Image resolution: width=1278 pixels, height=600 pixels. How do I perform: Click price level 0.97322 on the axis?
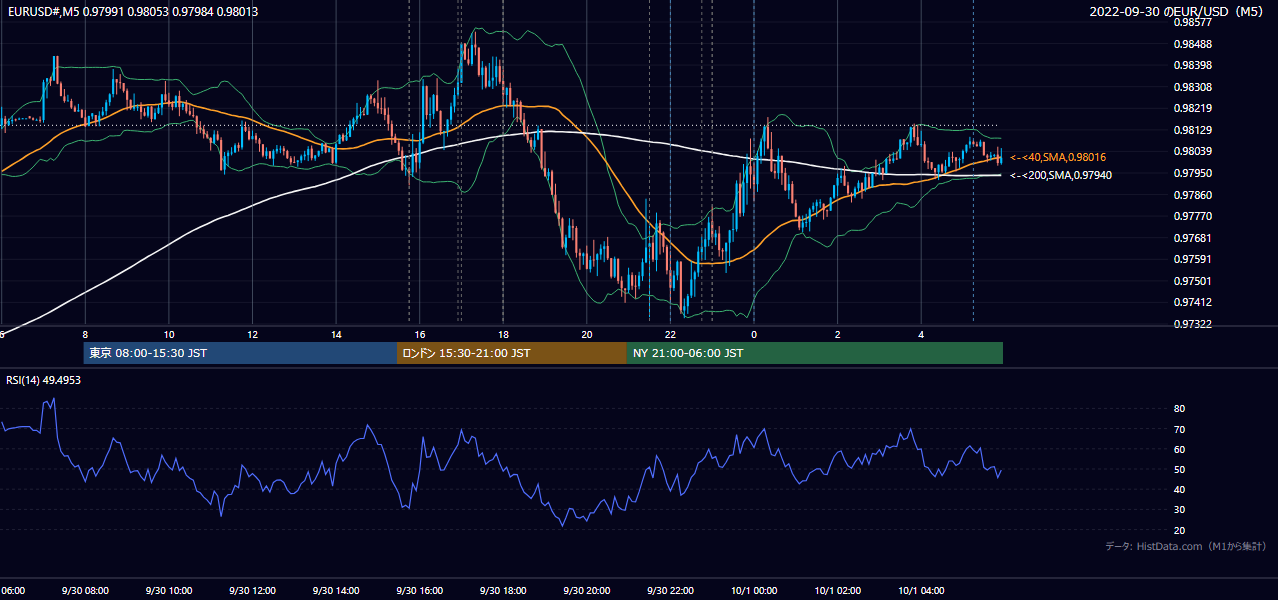tap(1193, 324)
